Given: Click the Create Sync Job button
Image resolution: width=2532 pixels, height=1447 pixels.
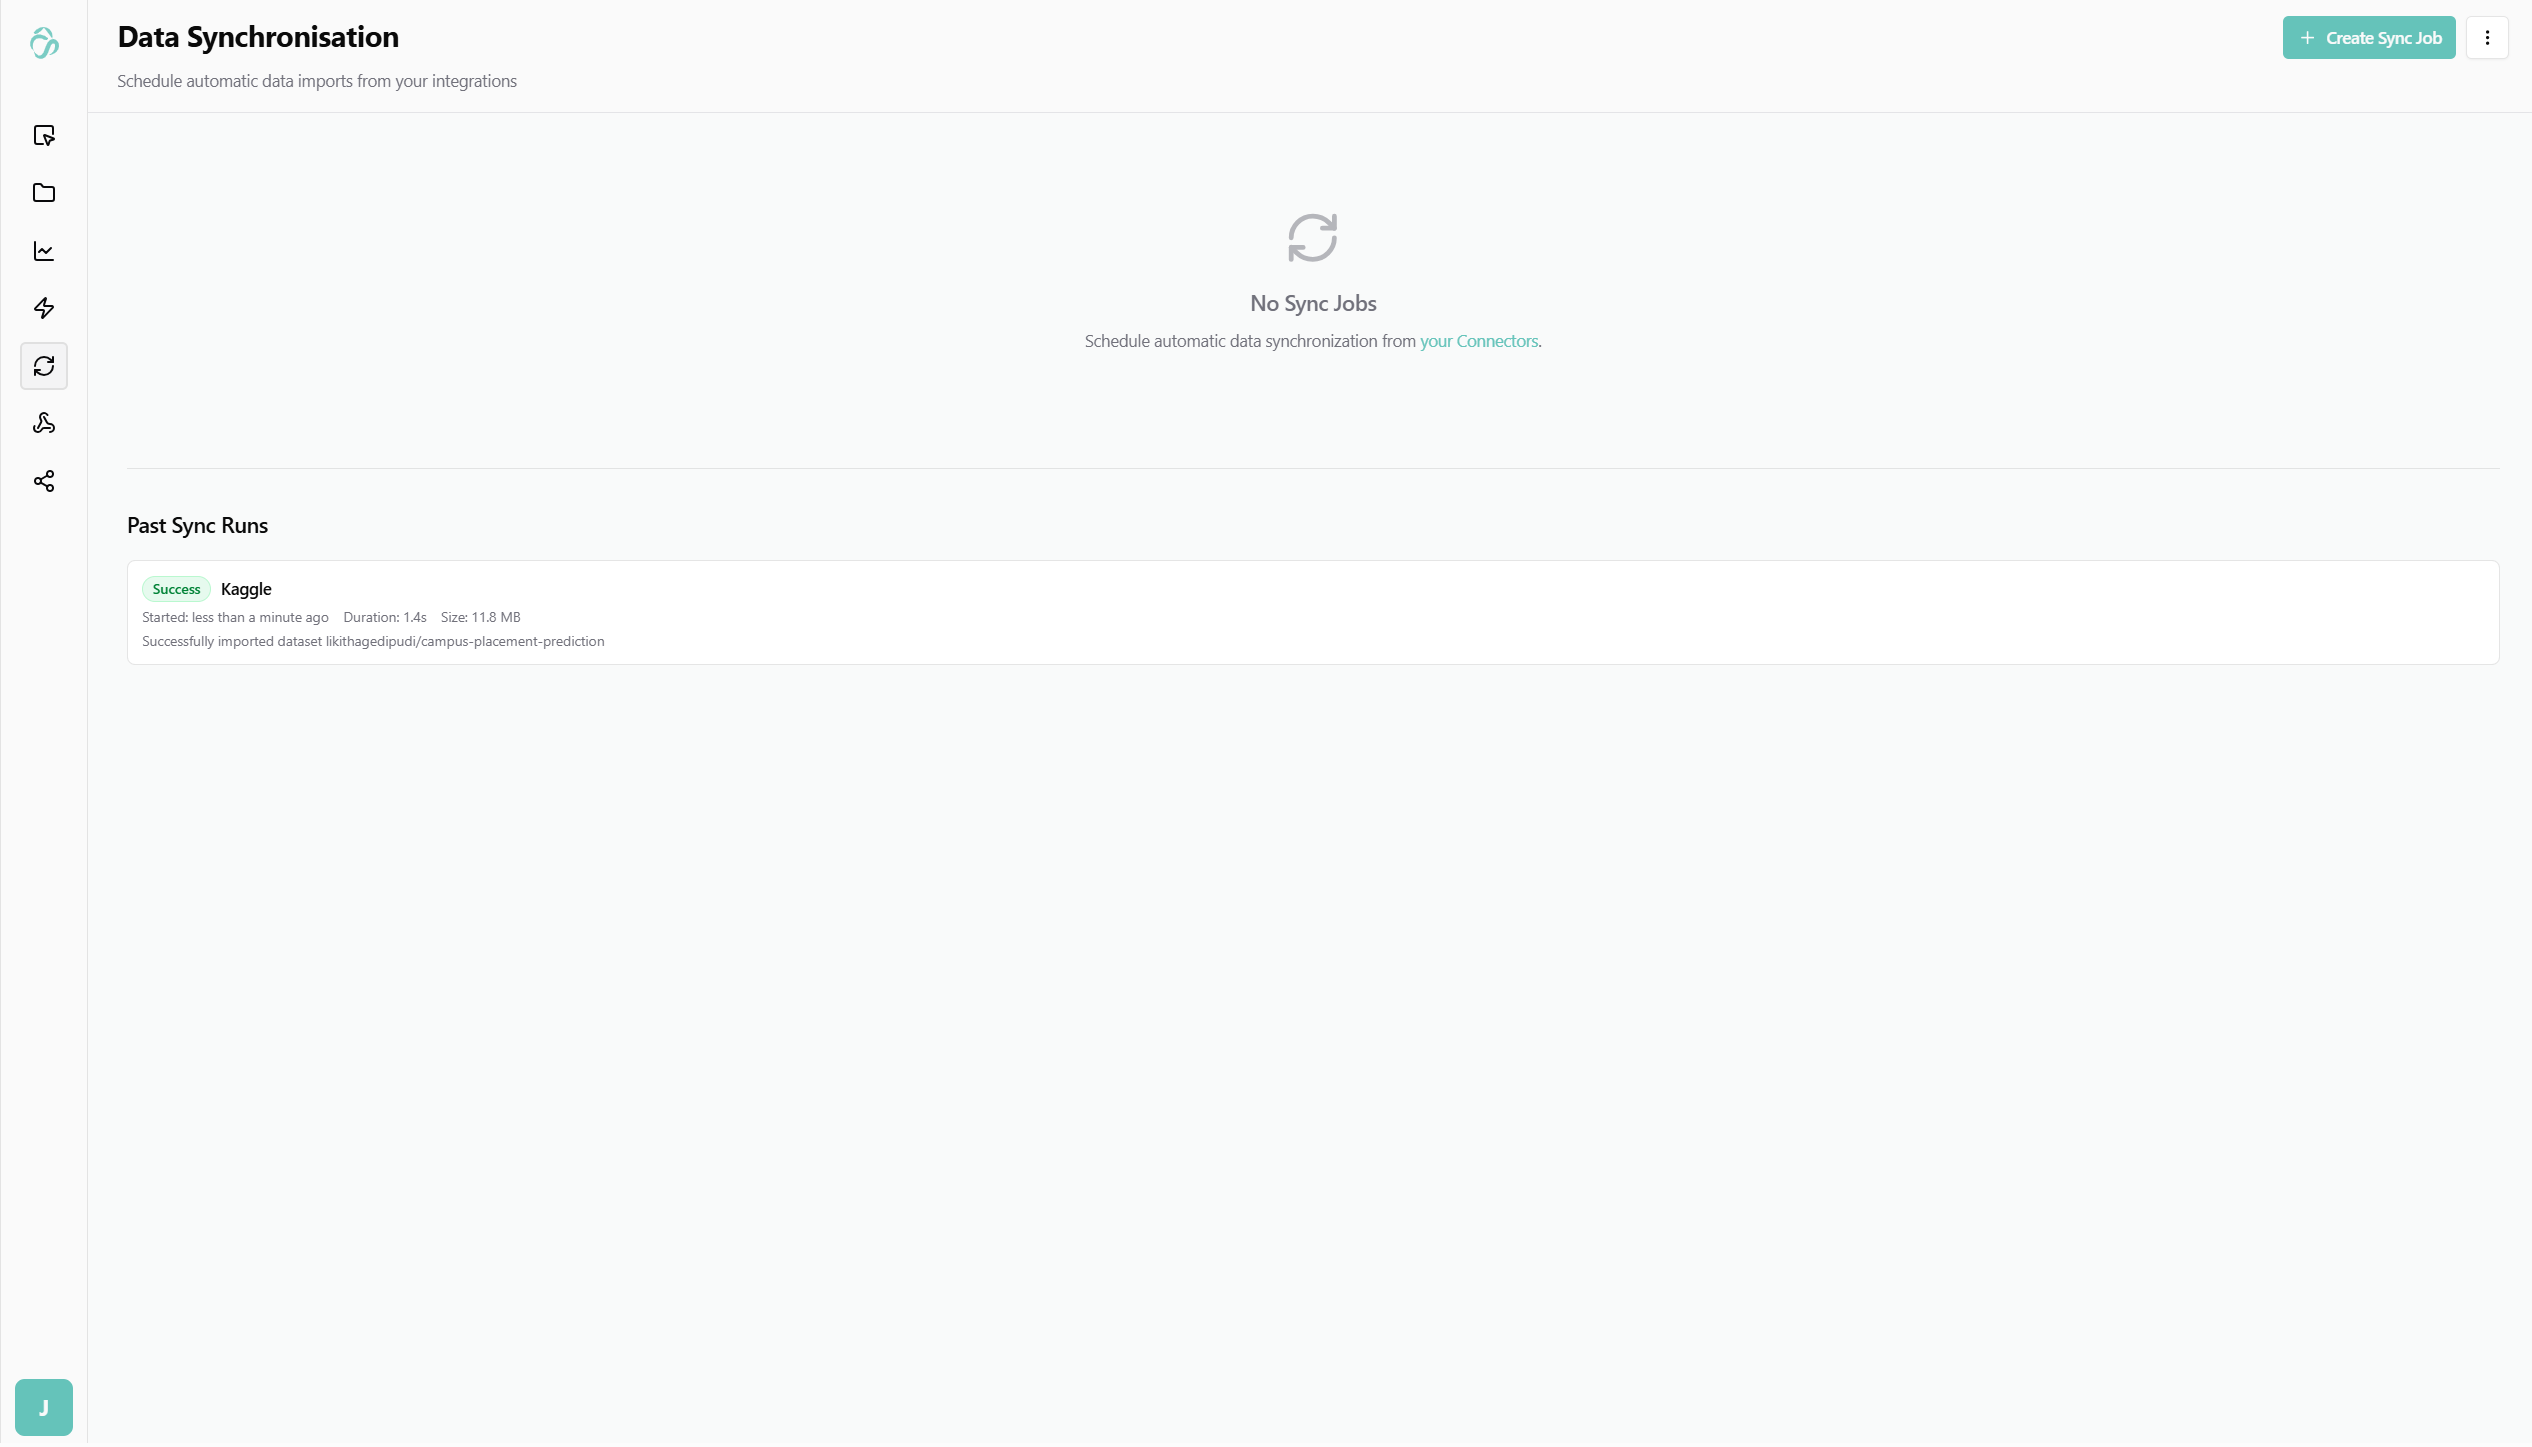Looking at the screenshot, I should coord(2369,37).
